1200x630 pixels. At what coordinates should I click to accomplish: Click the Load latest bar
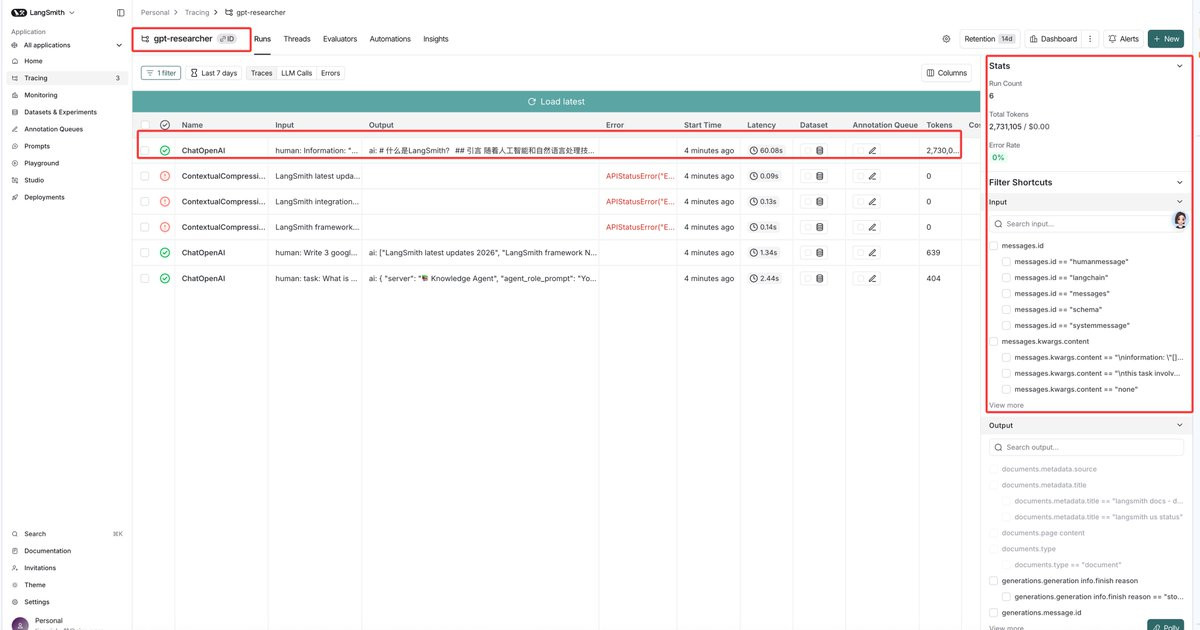click(556, 102)
